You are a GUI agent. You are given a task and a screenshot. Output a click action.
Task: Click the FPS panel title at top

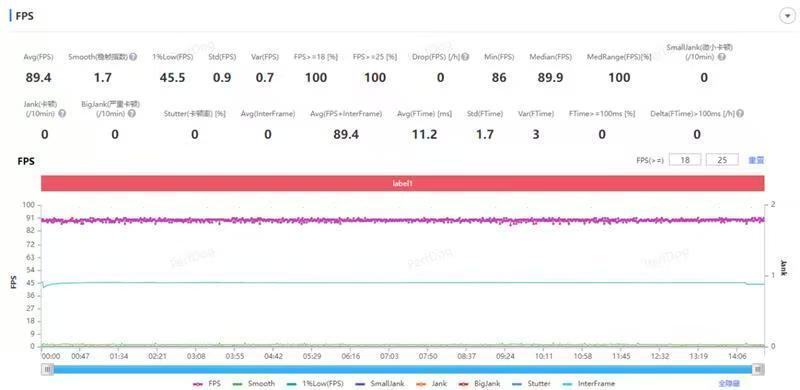[25, 15]
